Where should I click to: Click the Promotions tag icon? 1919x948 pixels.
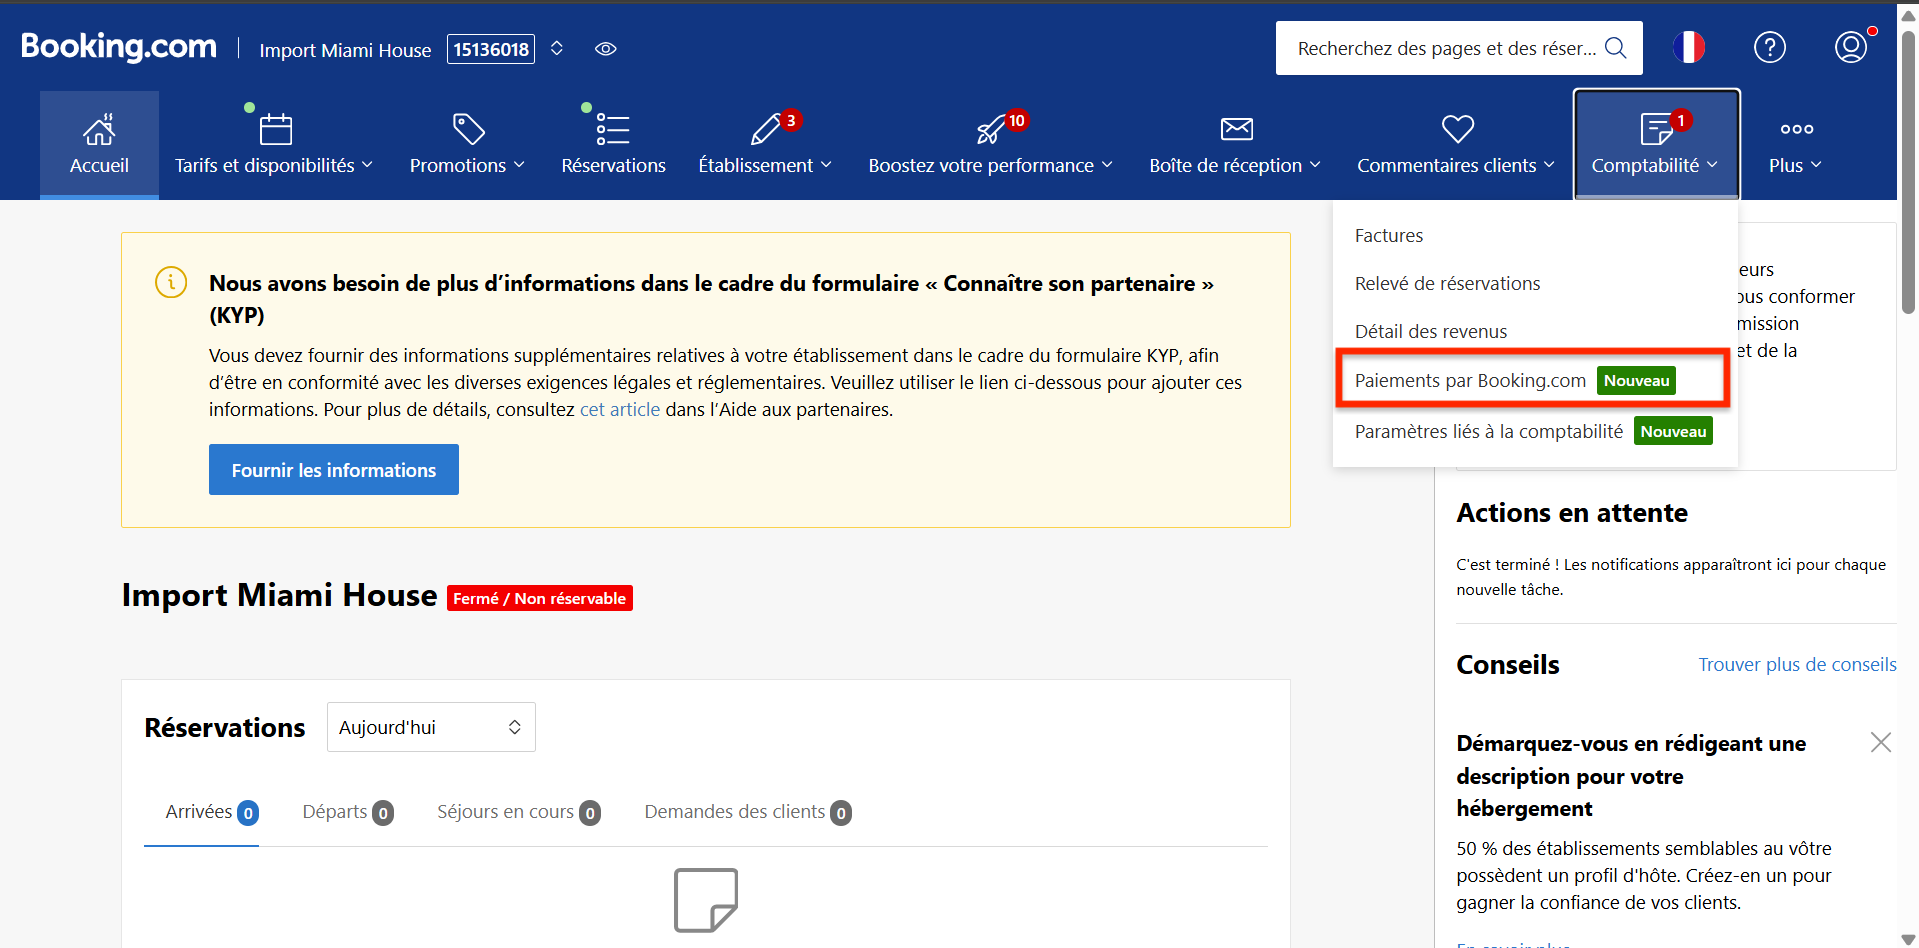(x=467, y=130)
